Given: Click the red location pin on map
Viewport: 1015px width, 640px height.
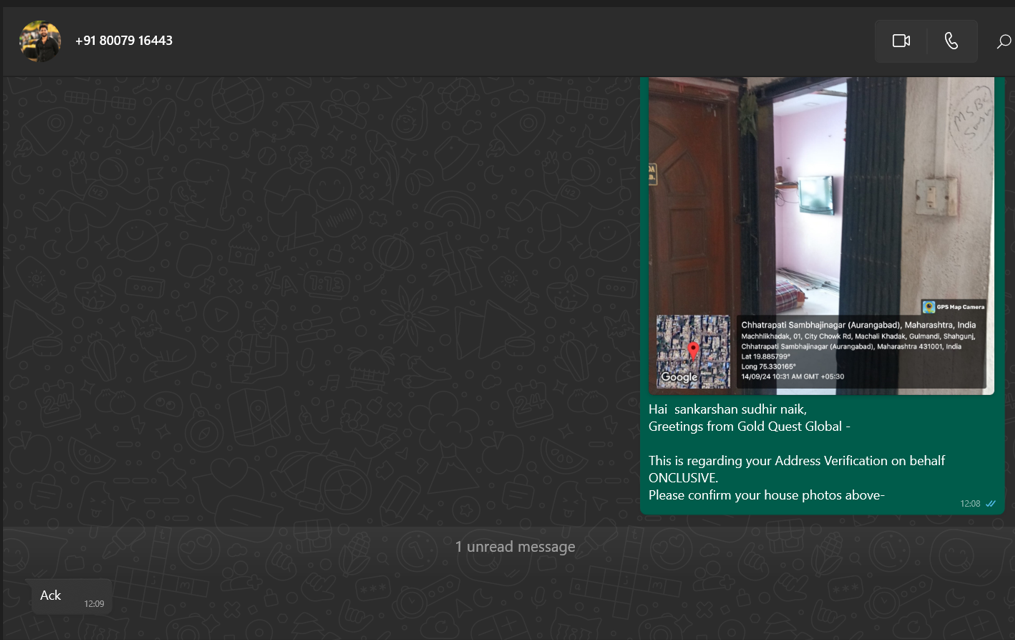Looking at the screenshot, I should click(x=693, y=350).
